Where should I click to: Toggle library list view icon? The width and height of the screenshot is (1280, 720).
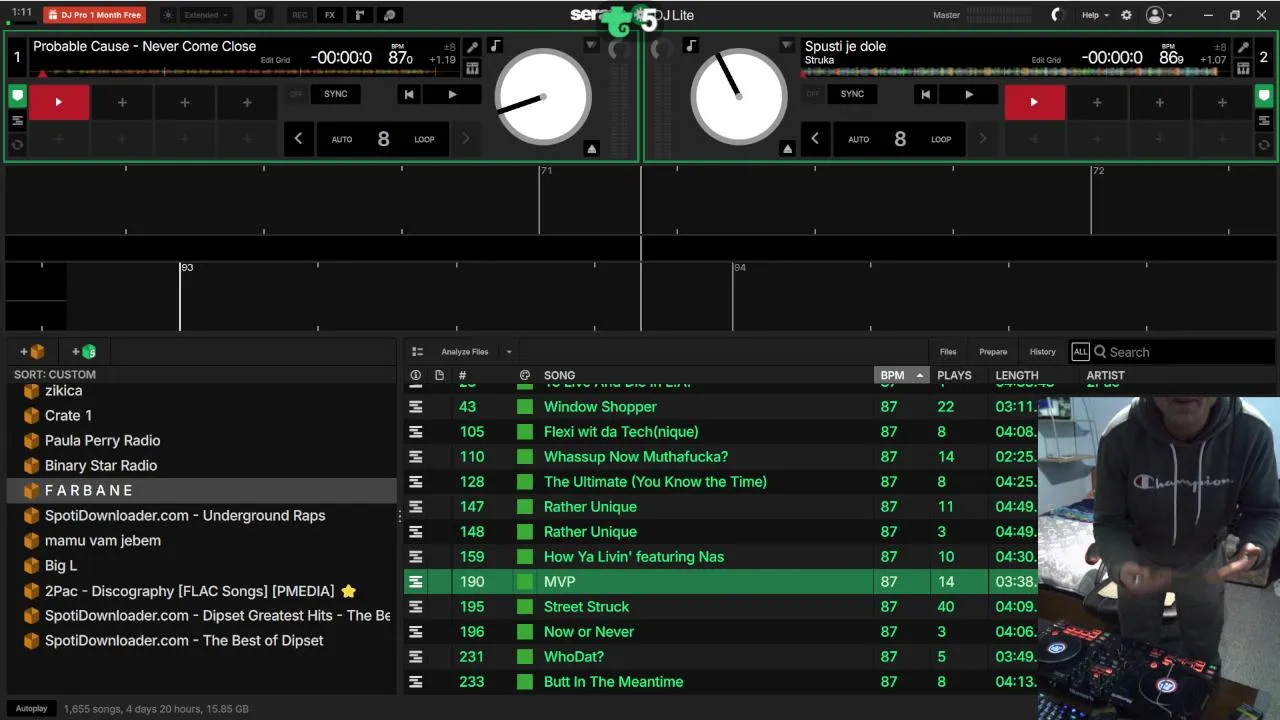pyautogui.click(x=417, y=352)
